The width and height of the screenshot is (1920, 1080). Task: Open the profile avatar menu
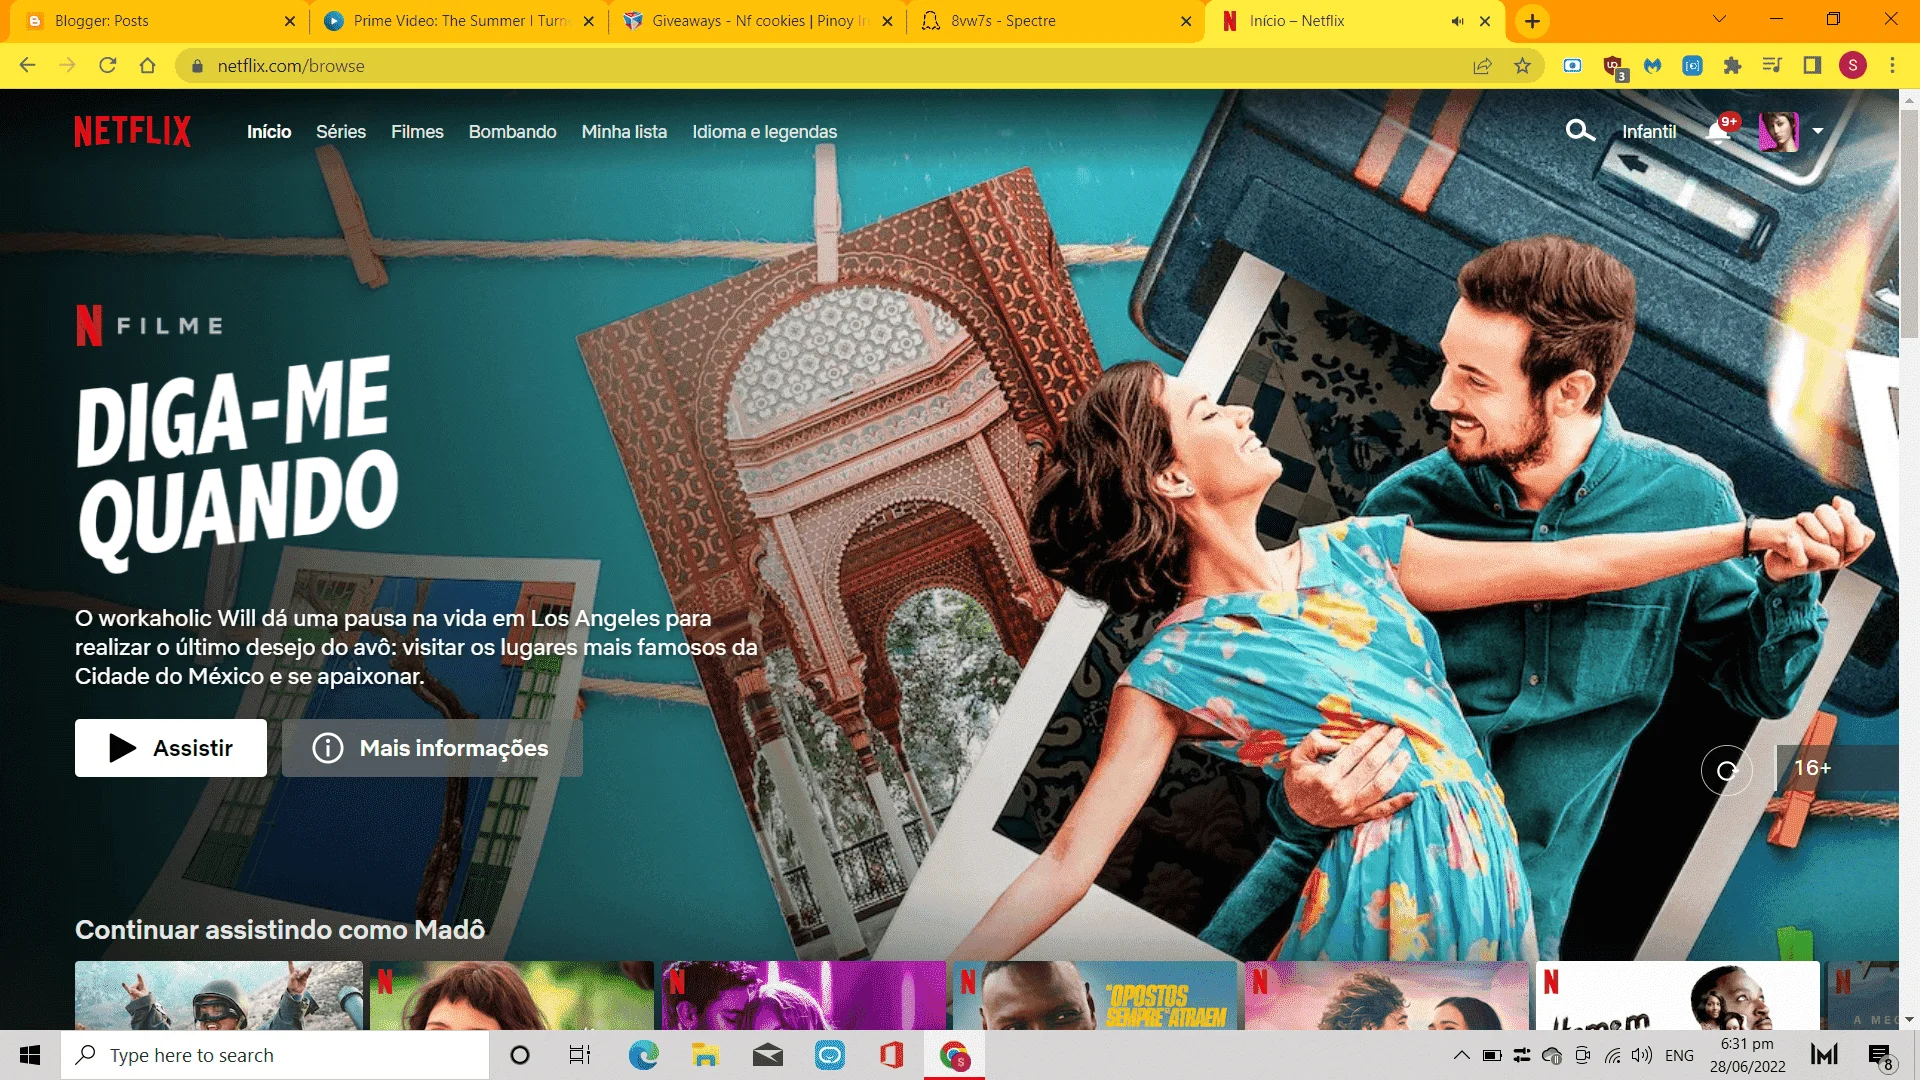tap(1778, 131)
